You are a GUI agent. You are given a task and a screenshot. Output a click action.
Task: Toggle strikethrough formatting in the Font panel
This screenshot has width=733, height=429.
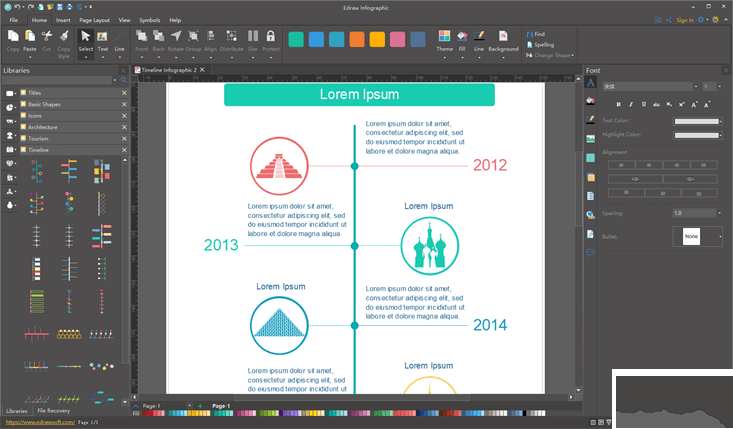click(x=656, y=104)
